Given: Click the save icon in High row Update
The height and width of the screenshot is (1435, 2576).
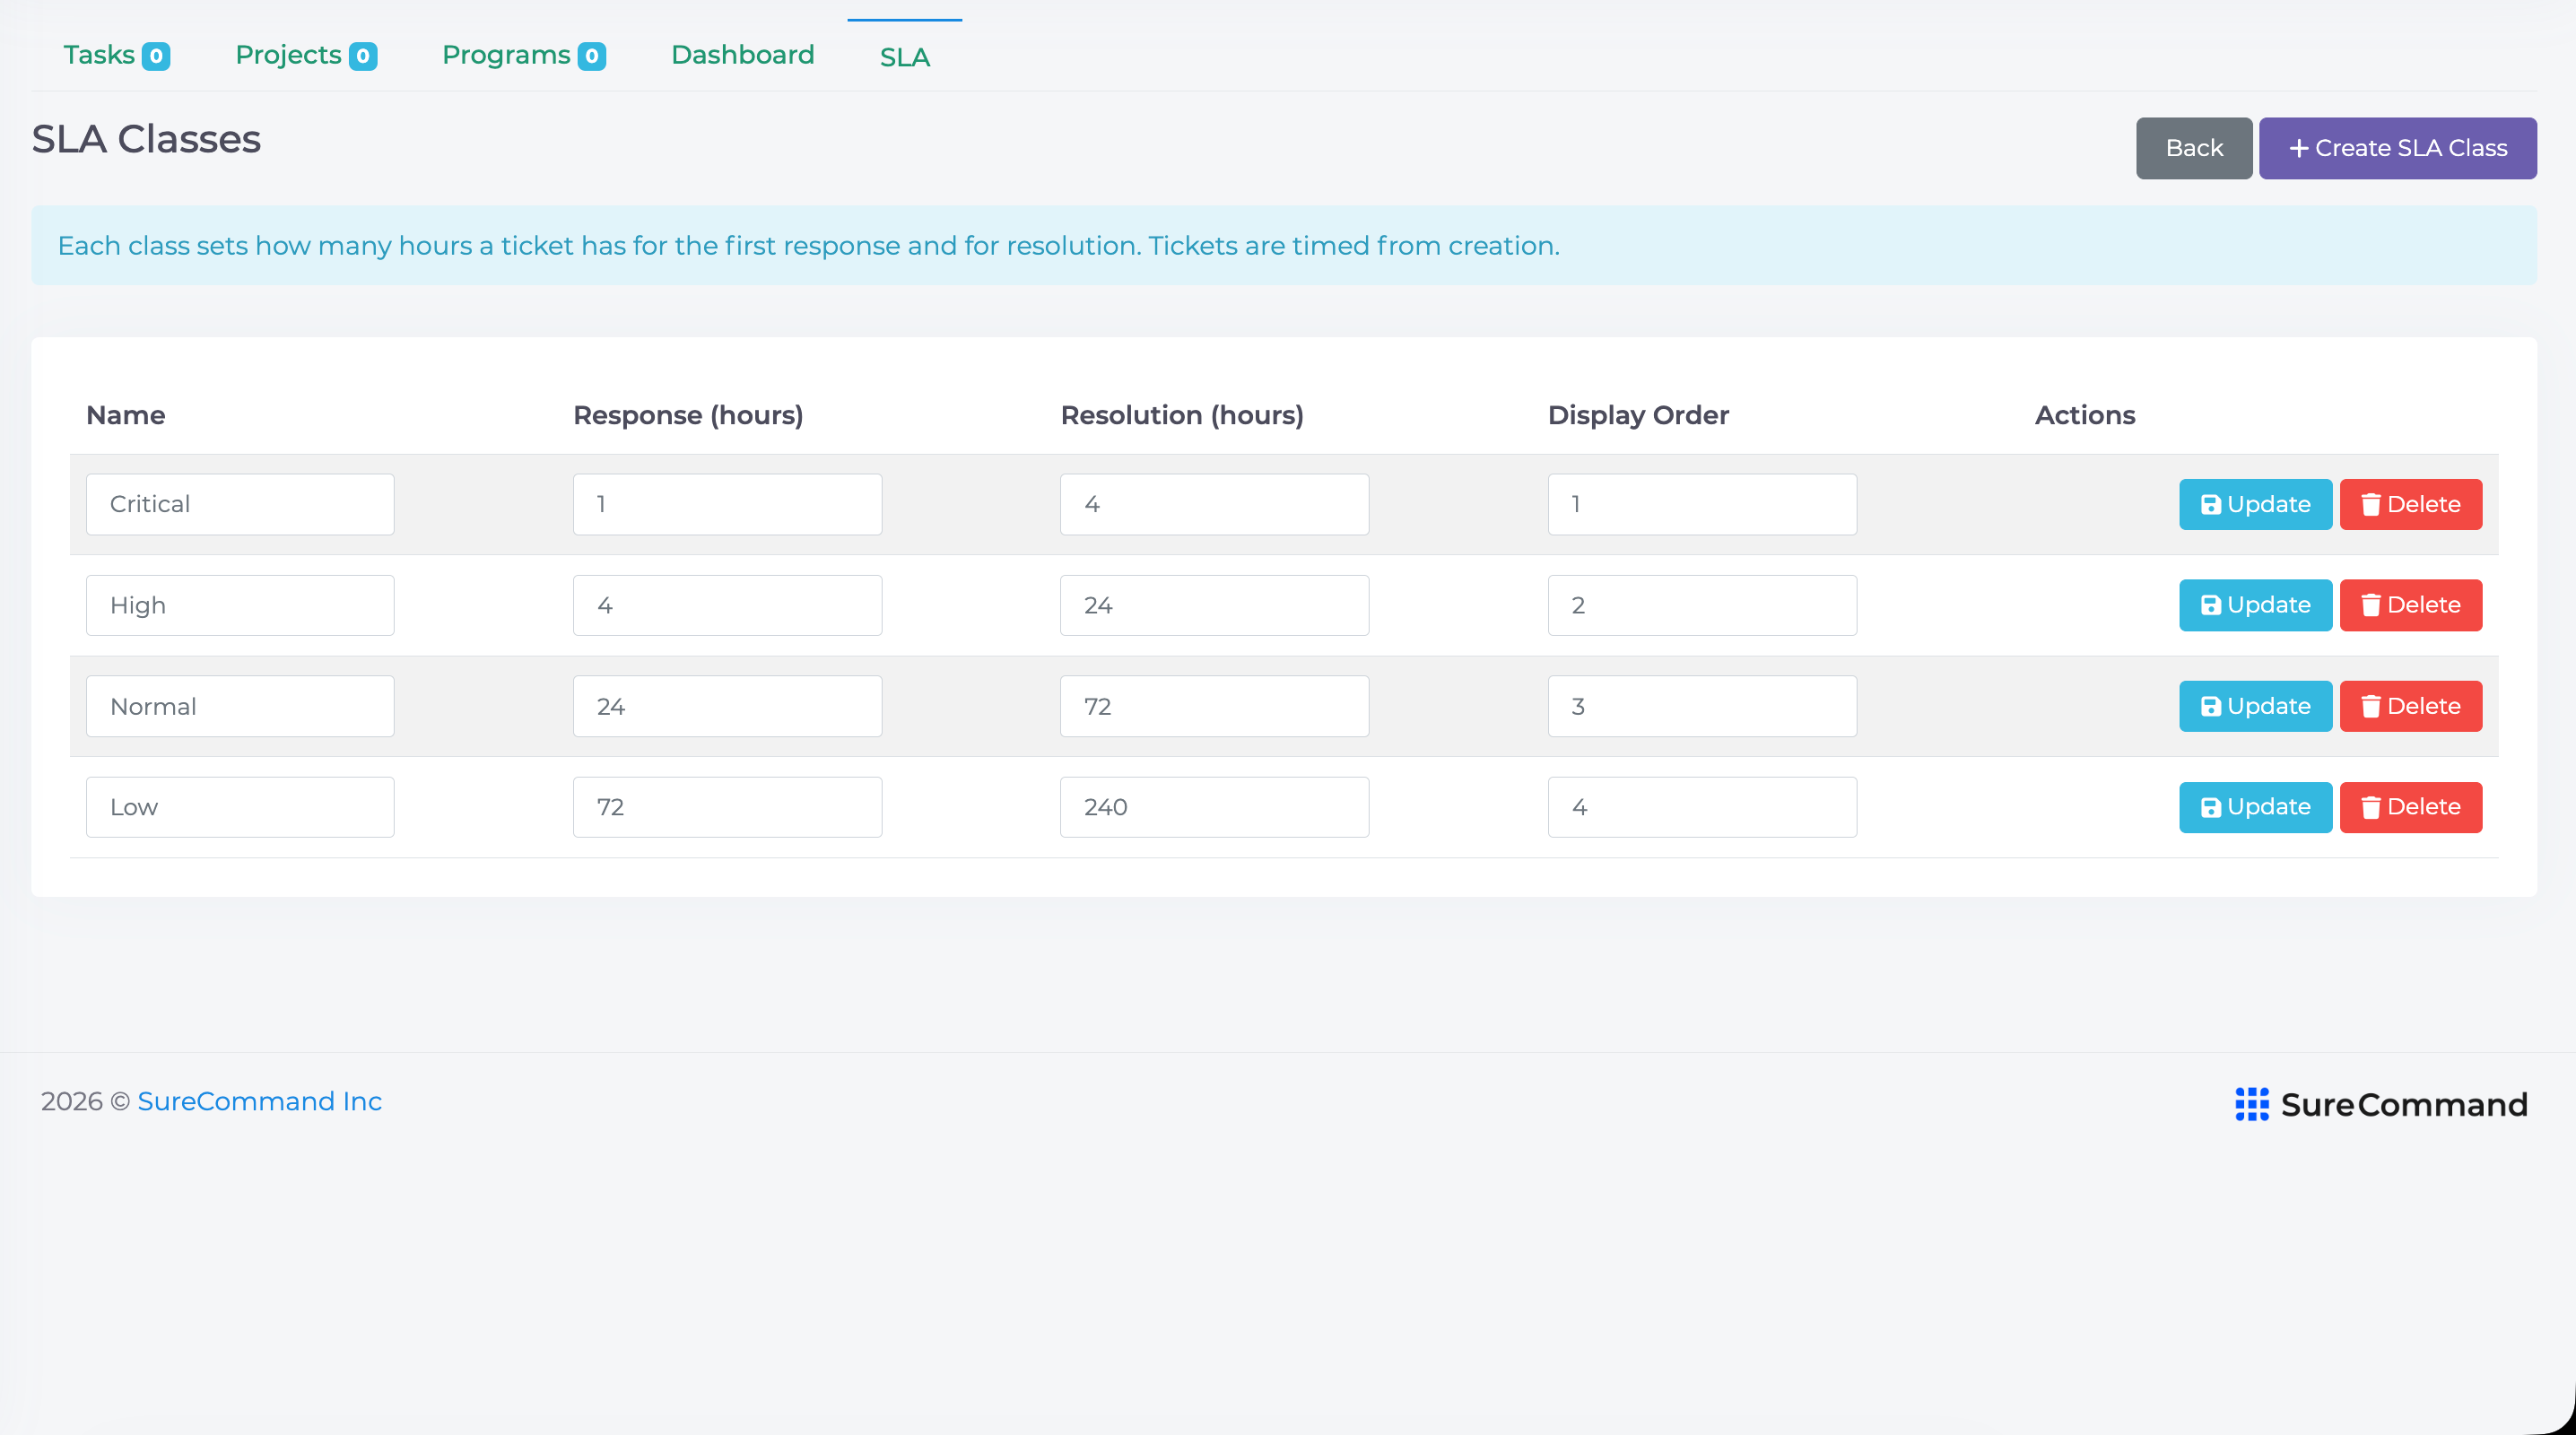Looking at the screenshot, I should tap(2210, 605).
